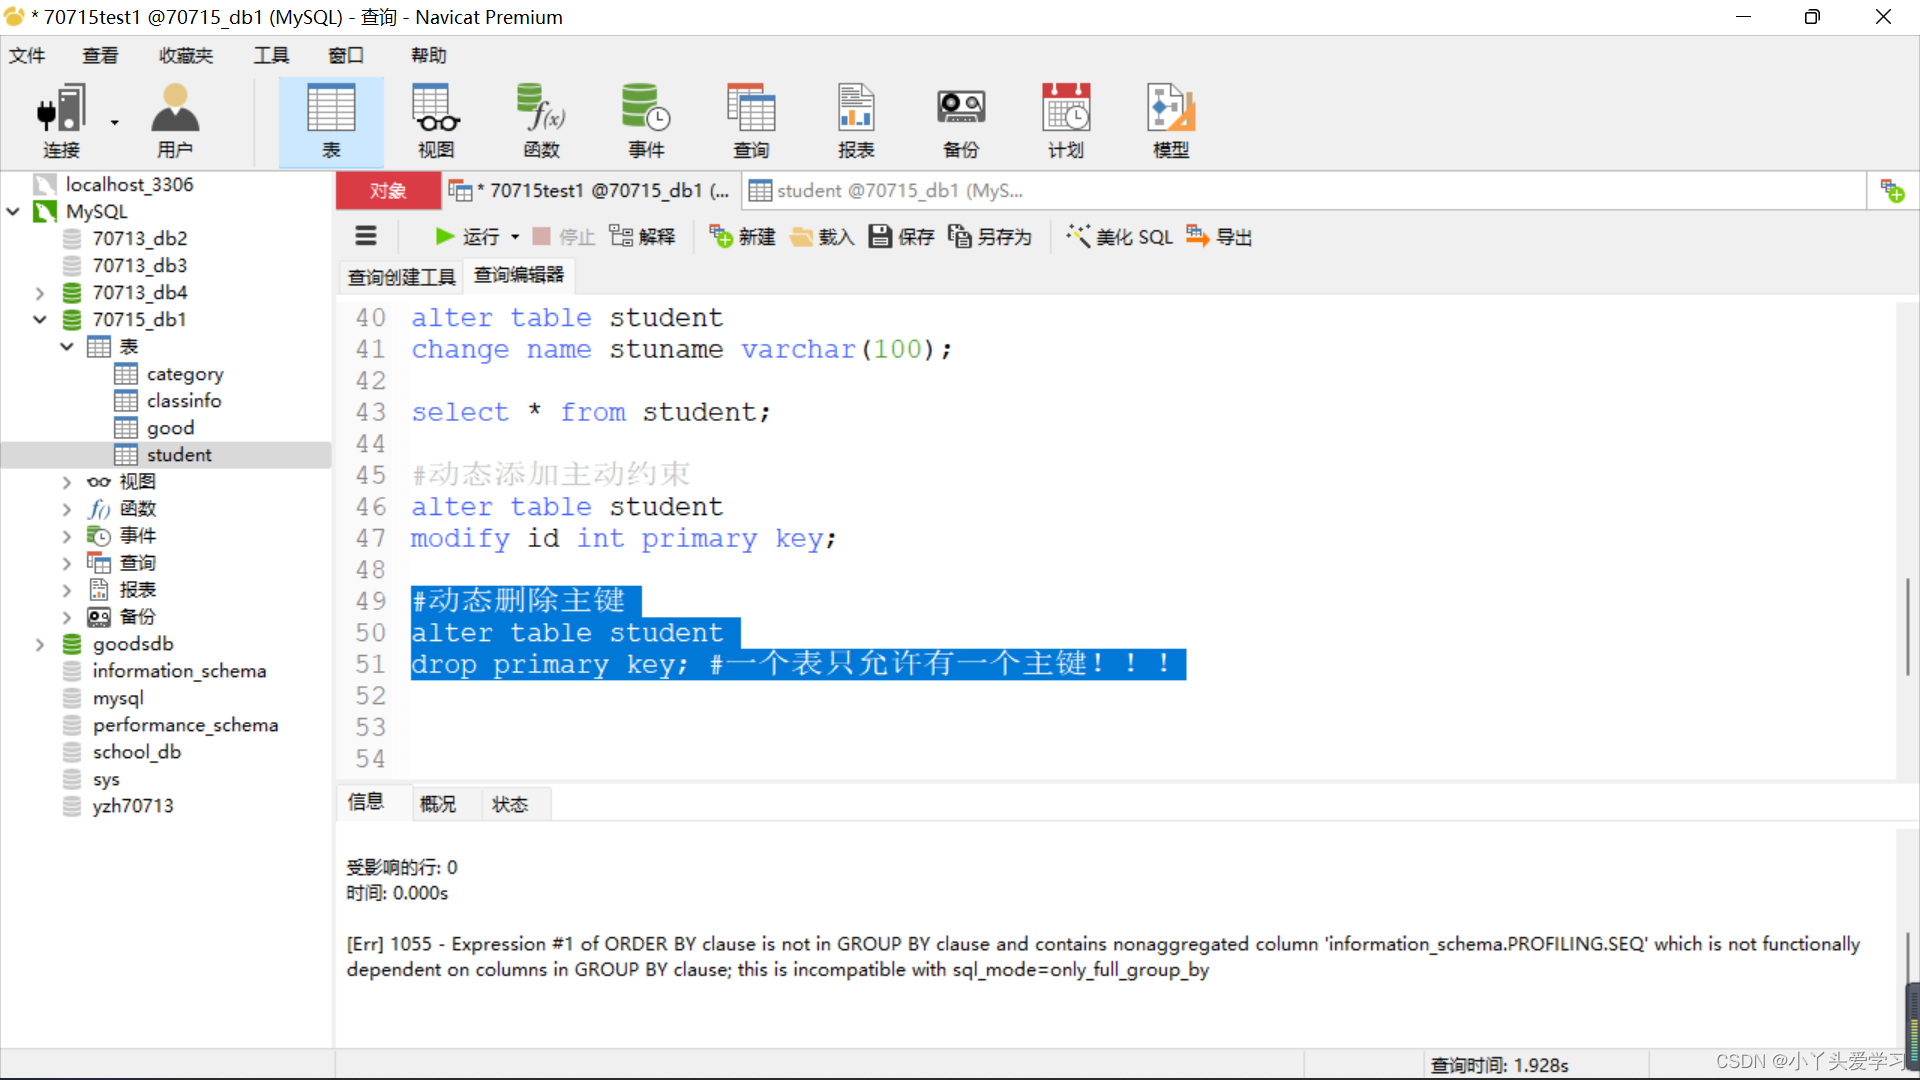Click the User (用户) toolbar icon
The image size is (1920, 1080).
coord(175,121)
